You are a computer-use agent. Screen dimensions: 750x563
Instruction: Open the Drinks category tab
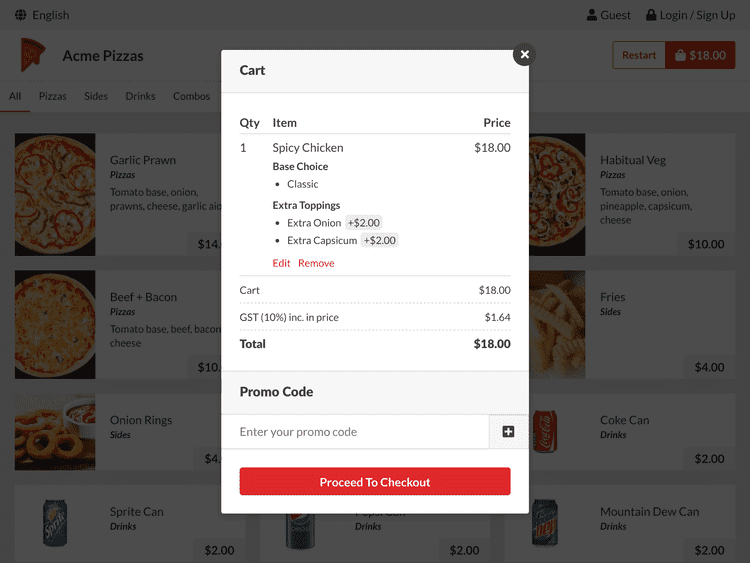click(x=140, y=96)
